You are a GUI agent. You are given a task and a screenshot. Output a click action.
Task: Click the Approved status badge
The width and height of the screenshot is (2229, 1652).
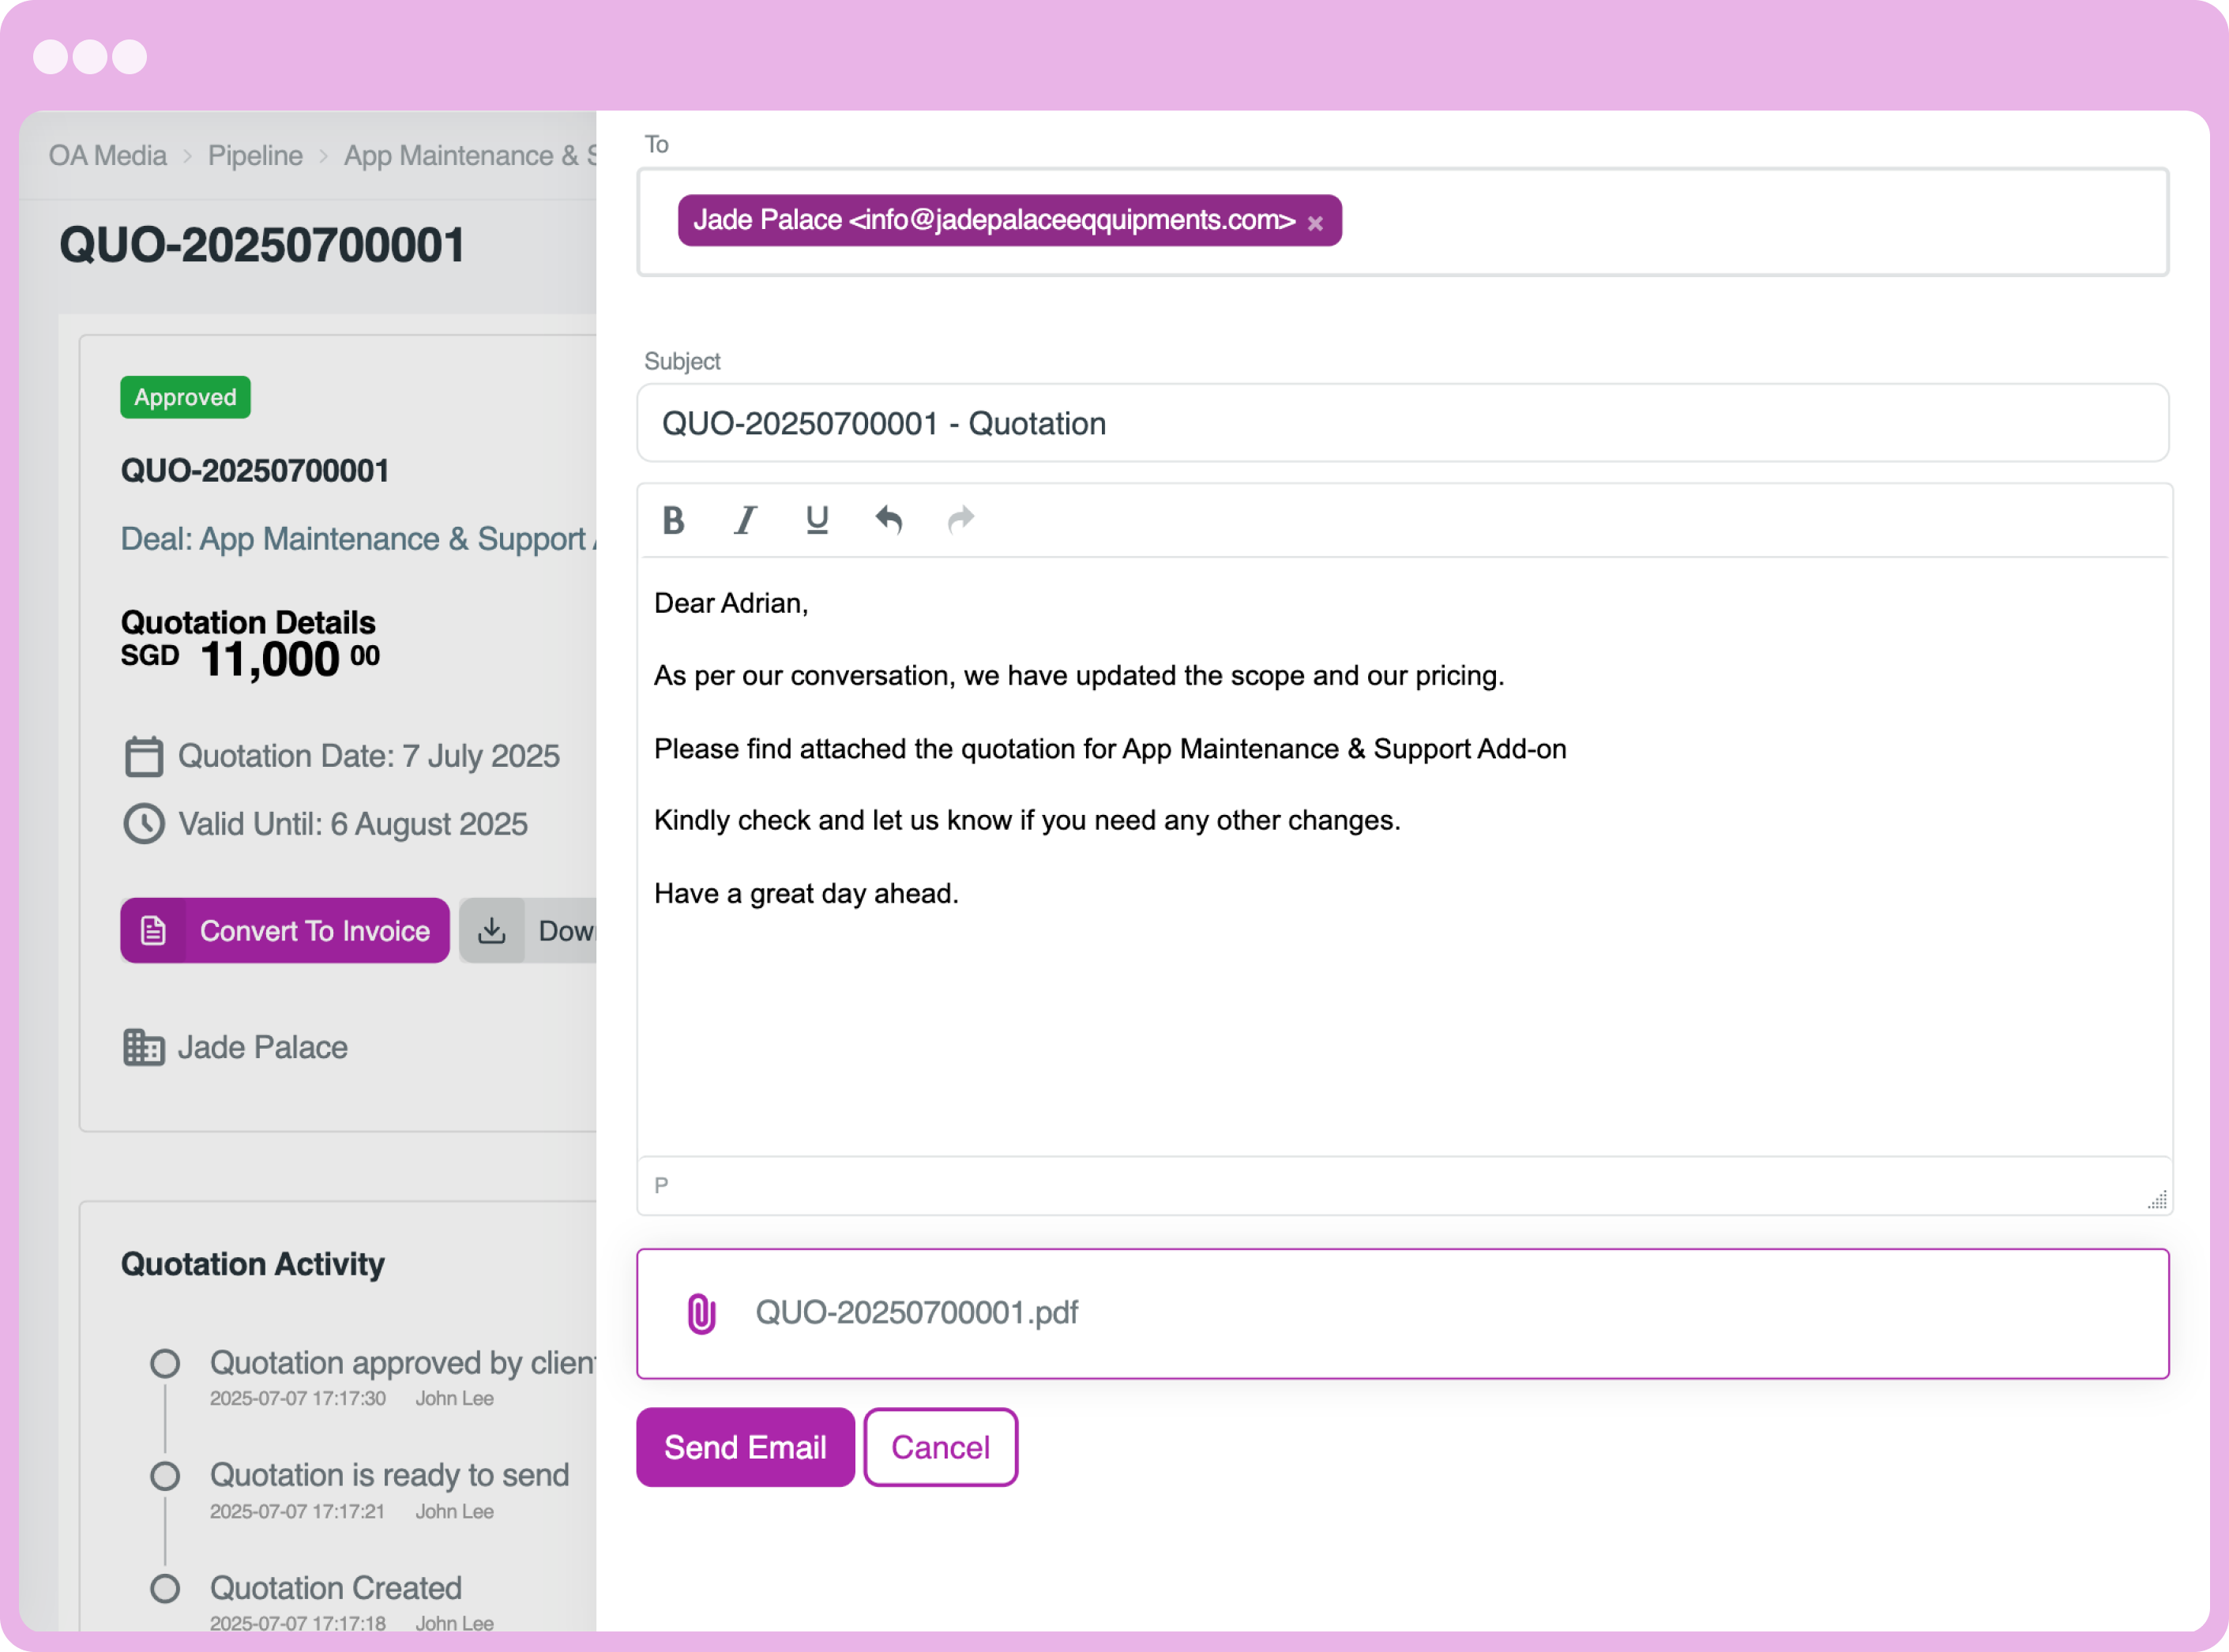[184, 397]
